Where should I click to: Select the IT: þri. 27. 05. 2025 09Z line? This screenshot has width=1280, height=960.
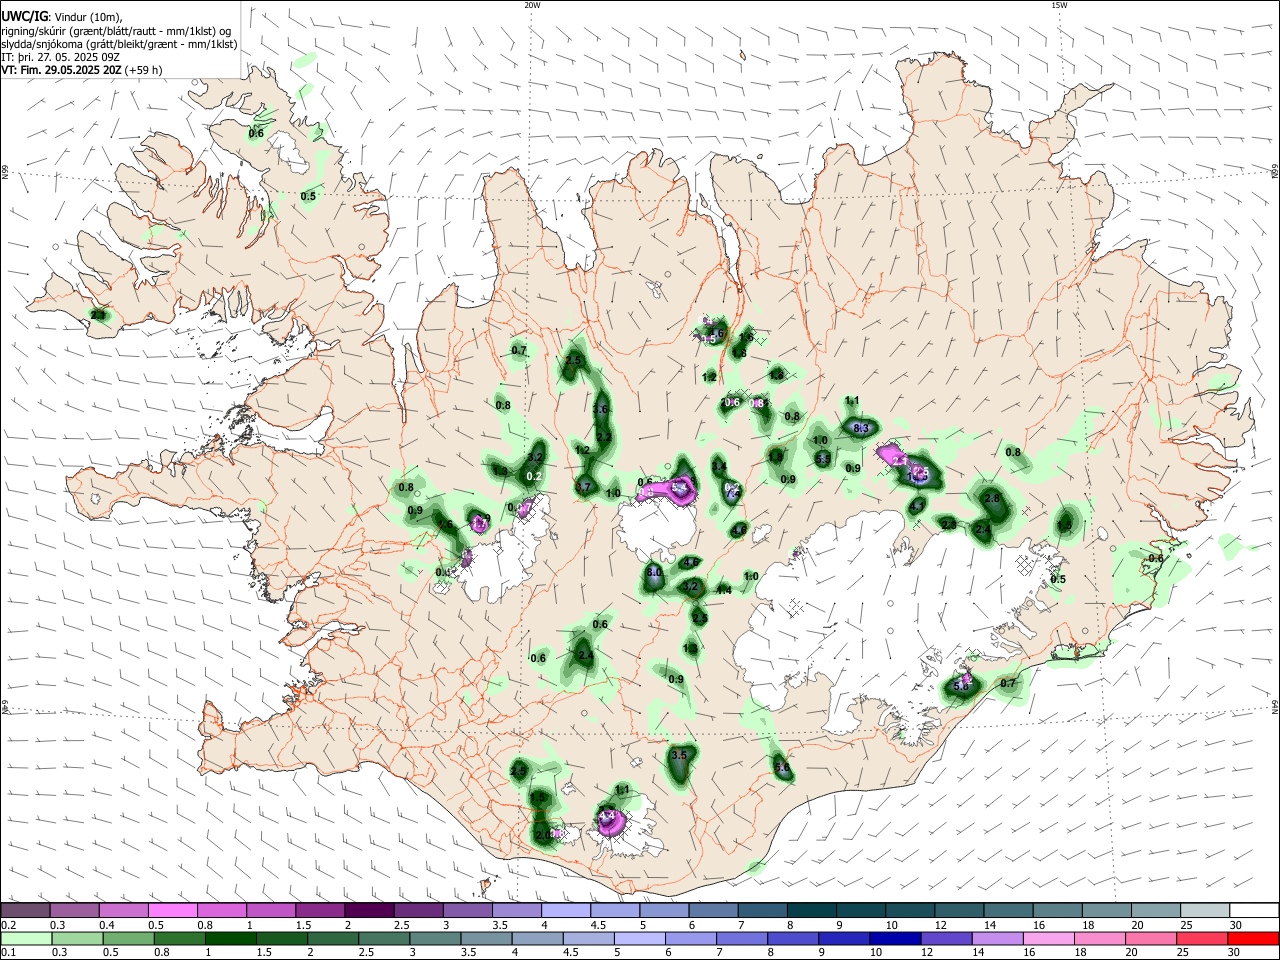[61, 57]
